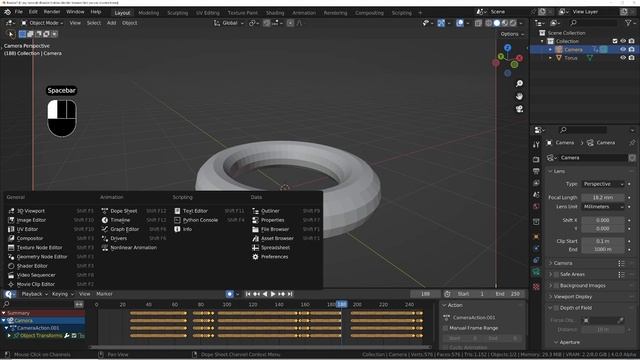Click the Geometry Node Editor icon
Image resolution: width=640 pixels, height=360 pixels.
[x=11, y=257]
